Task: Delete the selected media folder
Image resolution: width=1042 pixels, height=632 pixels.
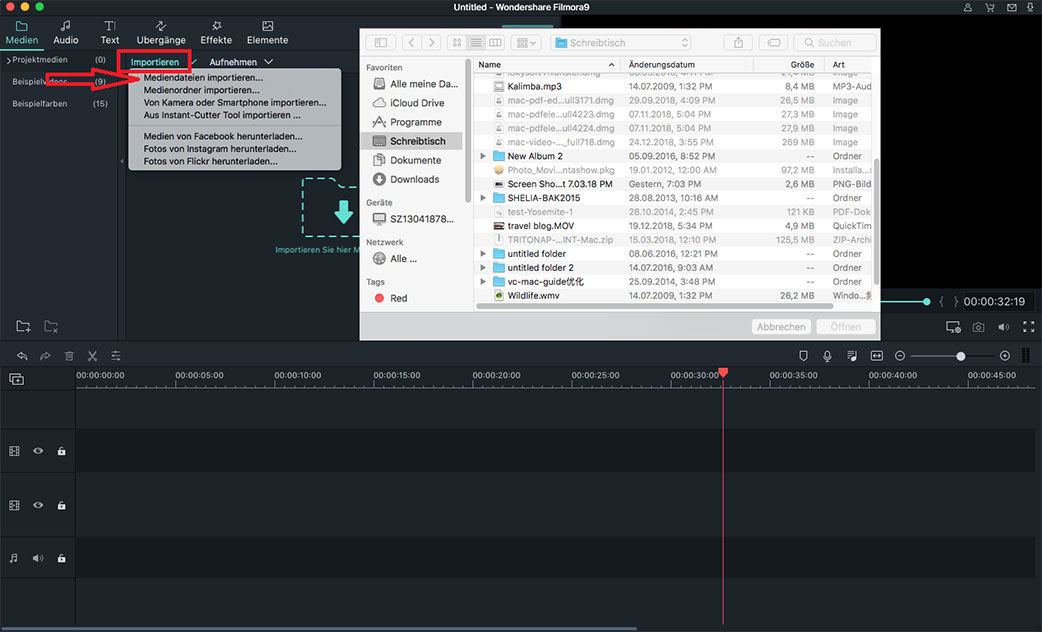Action: pos(51,326)
